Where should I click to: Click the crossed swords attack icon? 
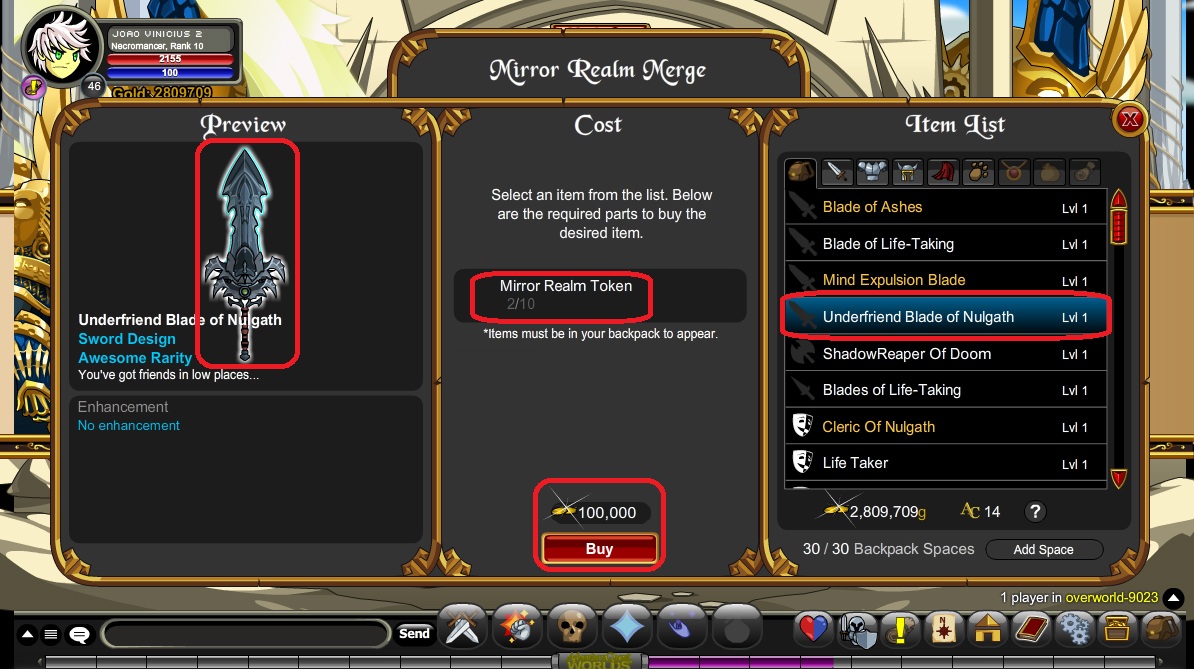click(463, 629)
